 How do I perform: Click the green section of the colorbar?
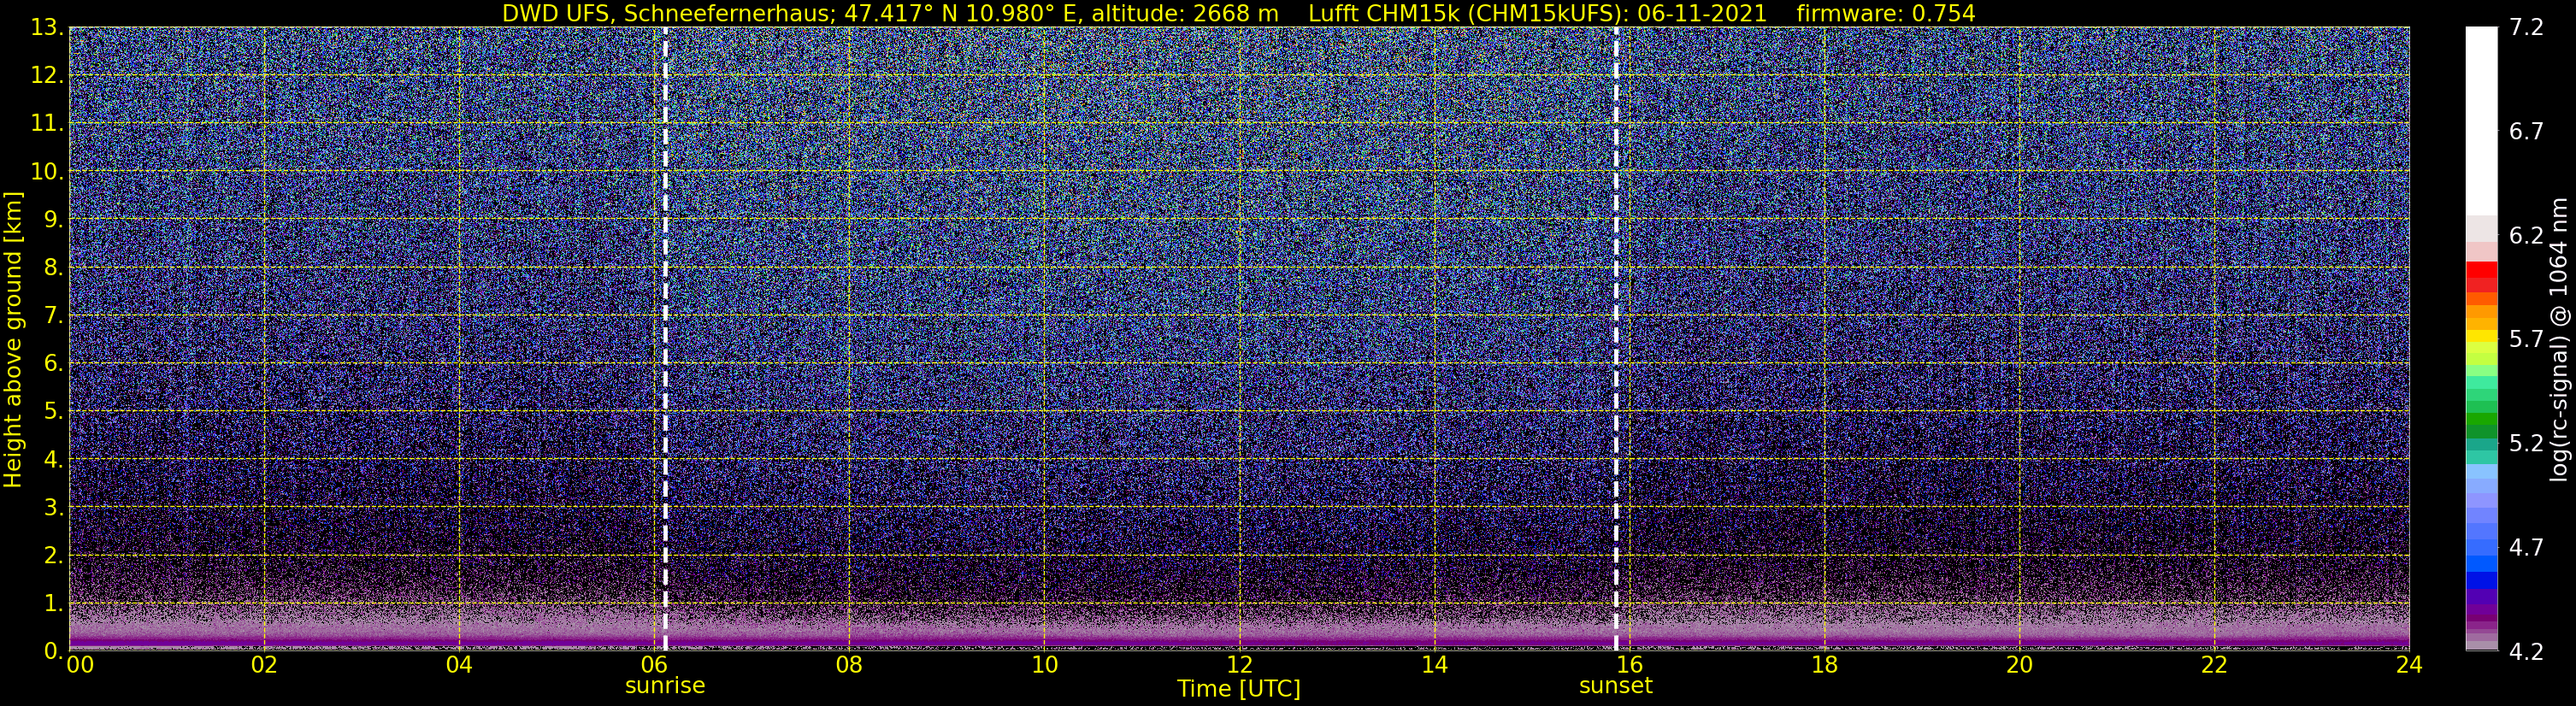[x=2481, y=420]
